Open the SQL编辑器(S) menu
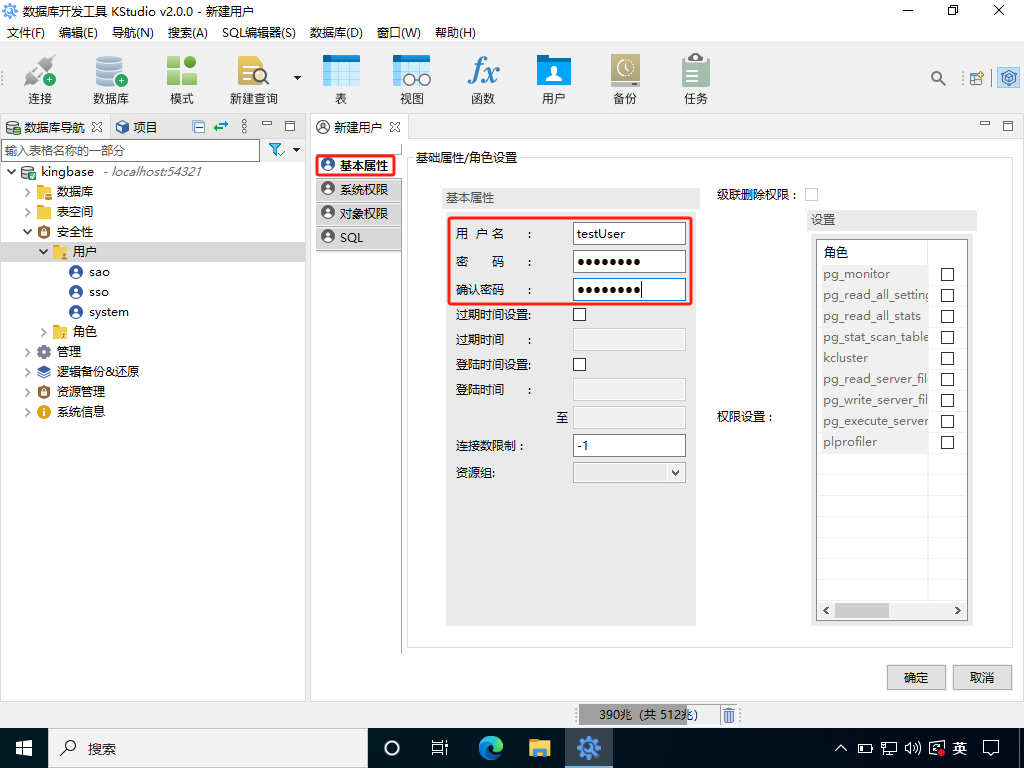This screenshot has height=768, width=1024. (x=258, y=33)
